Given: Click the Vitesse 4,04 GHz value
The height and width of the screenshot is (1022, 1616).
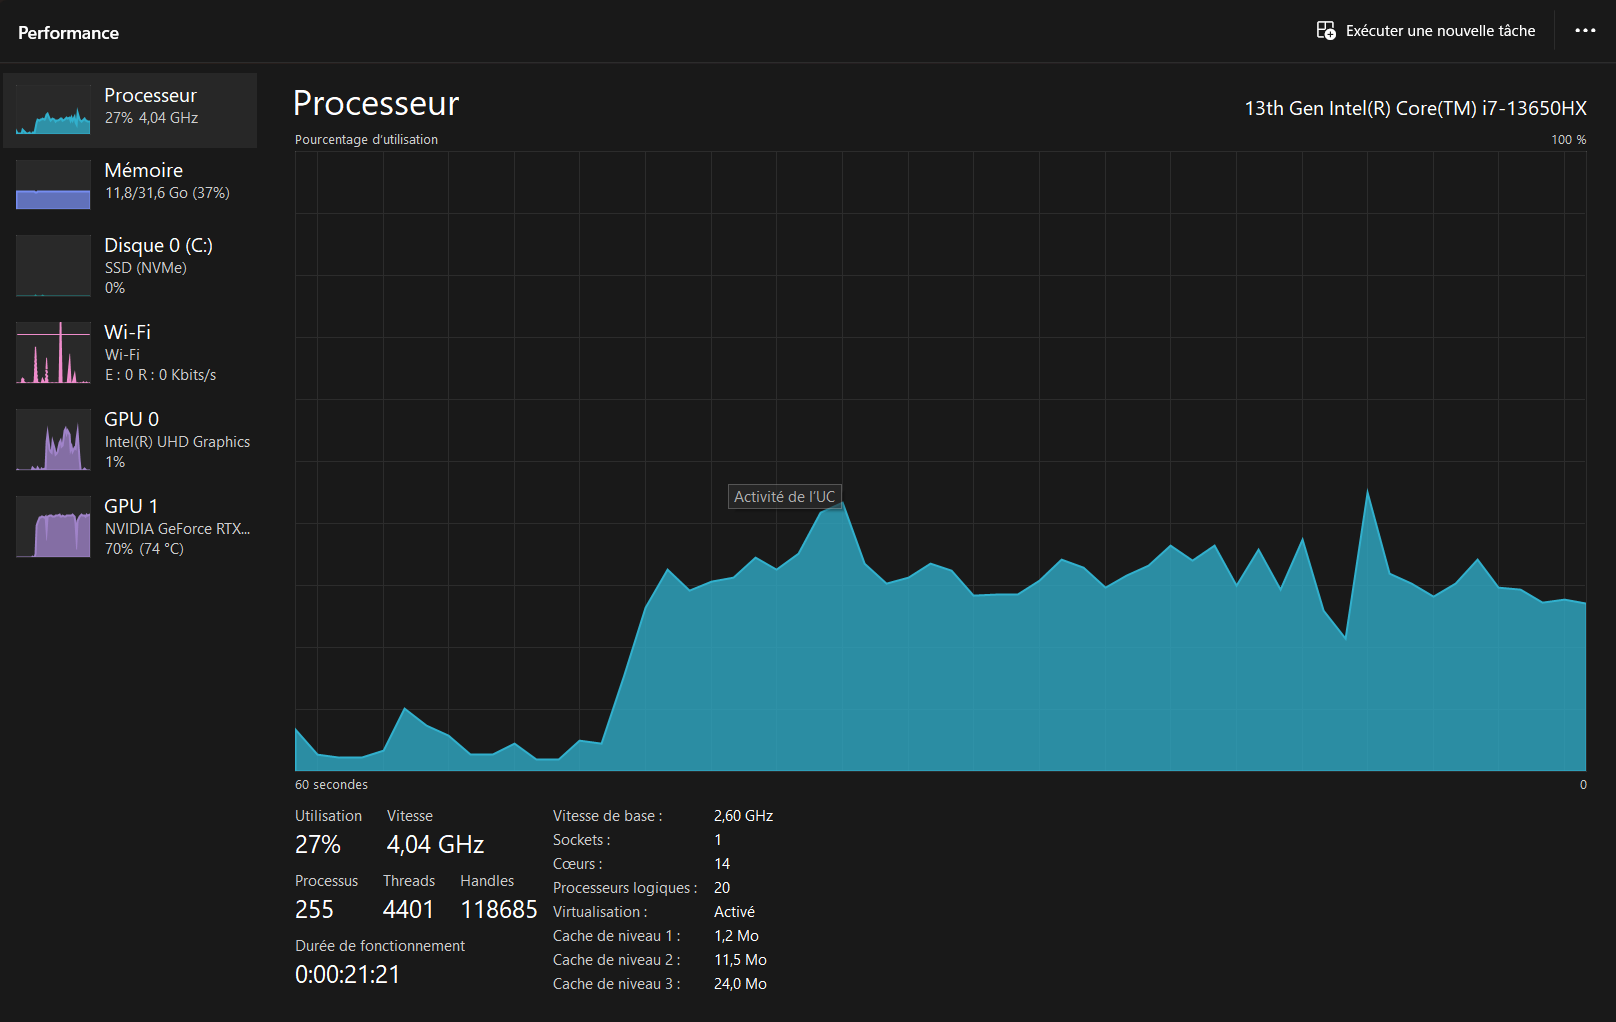Looking at the screenshot, I should (x=435, y=845).
